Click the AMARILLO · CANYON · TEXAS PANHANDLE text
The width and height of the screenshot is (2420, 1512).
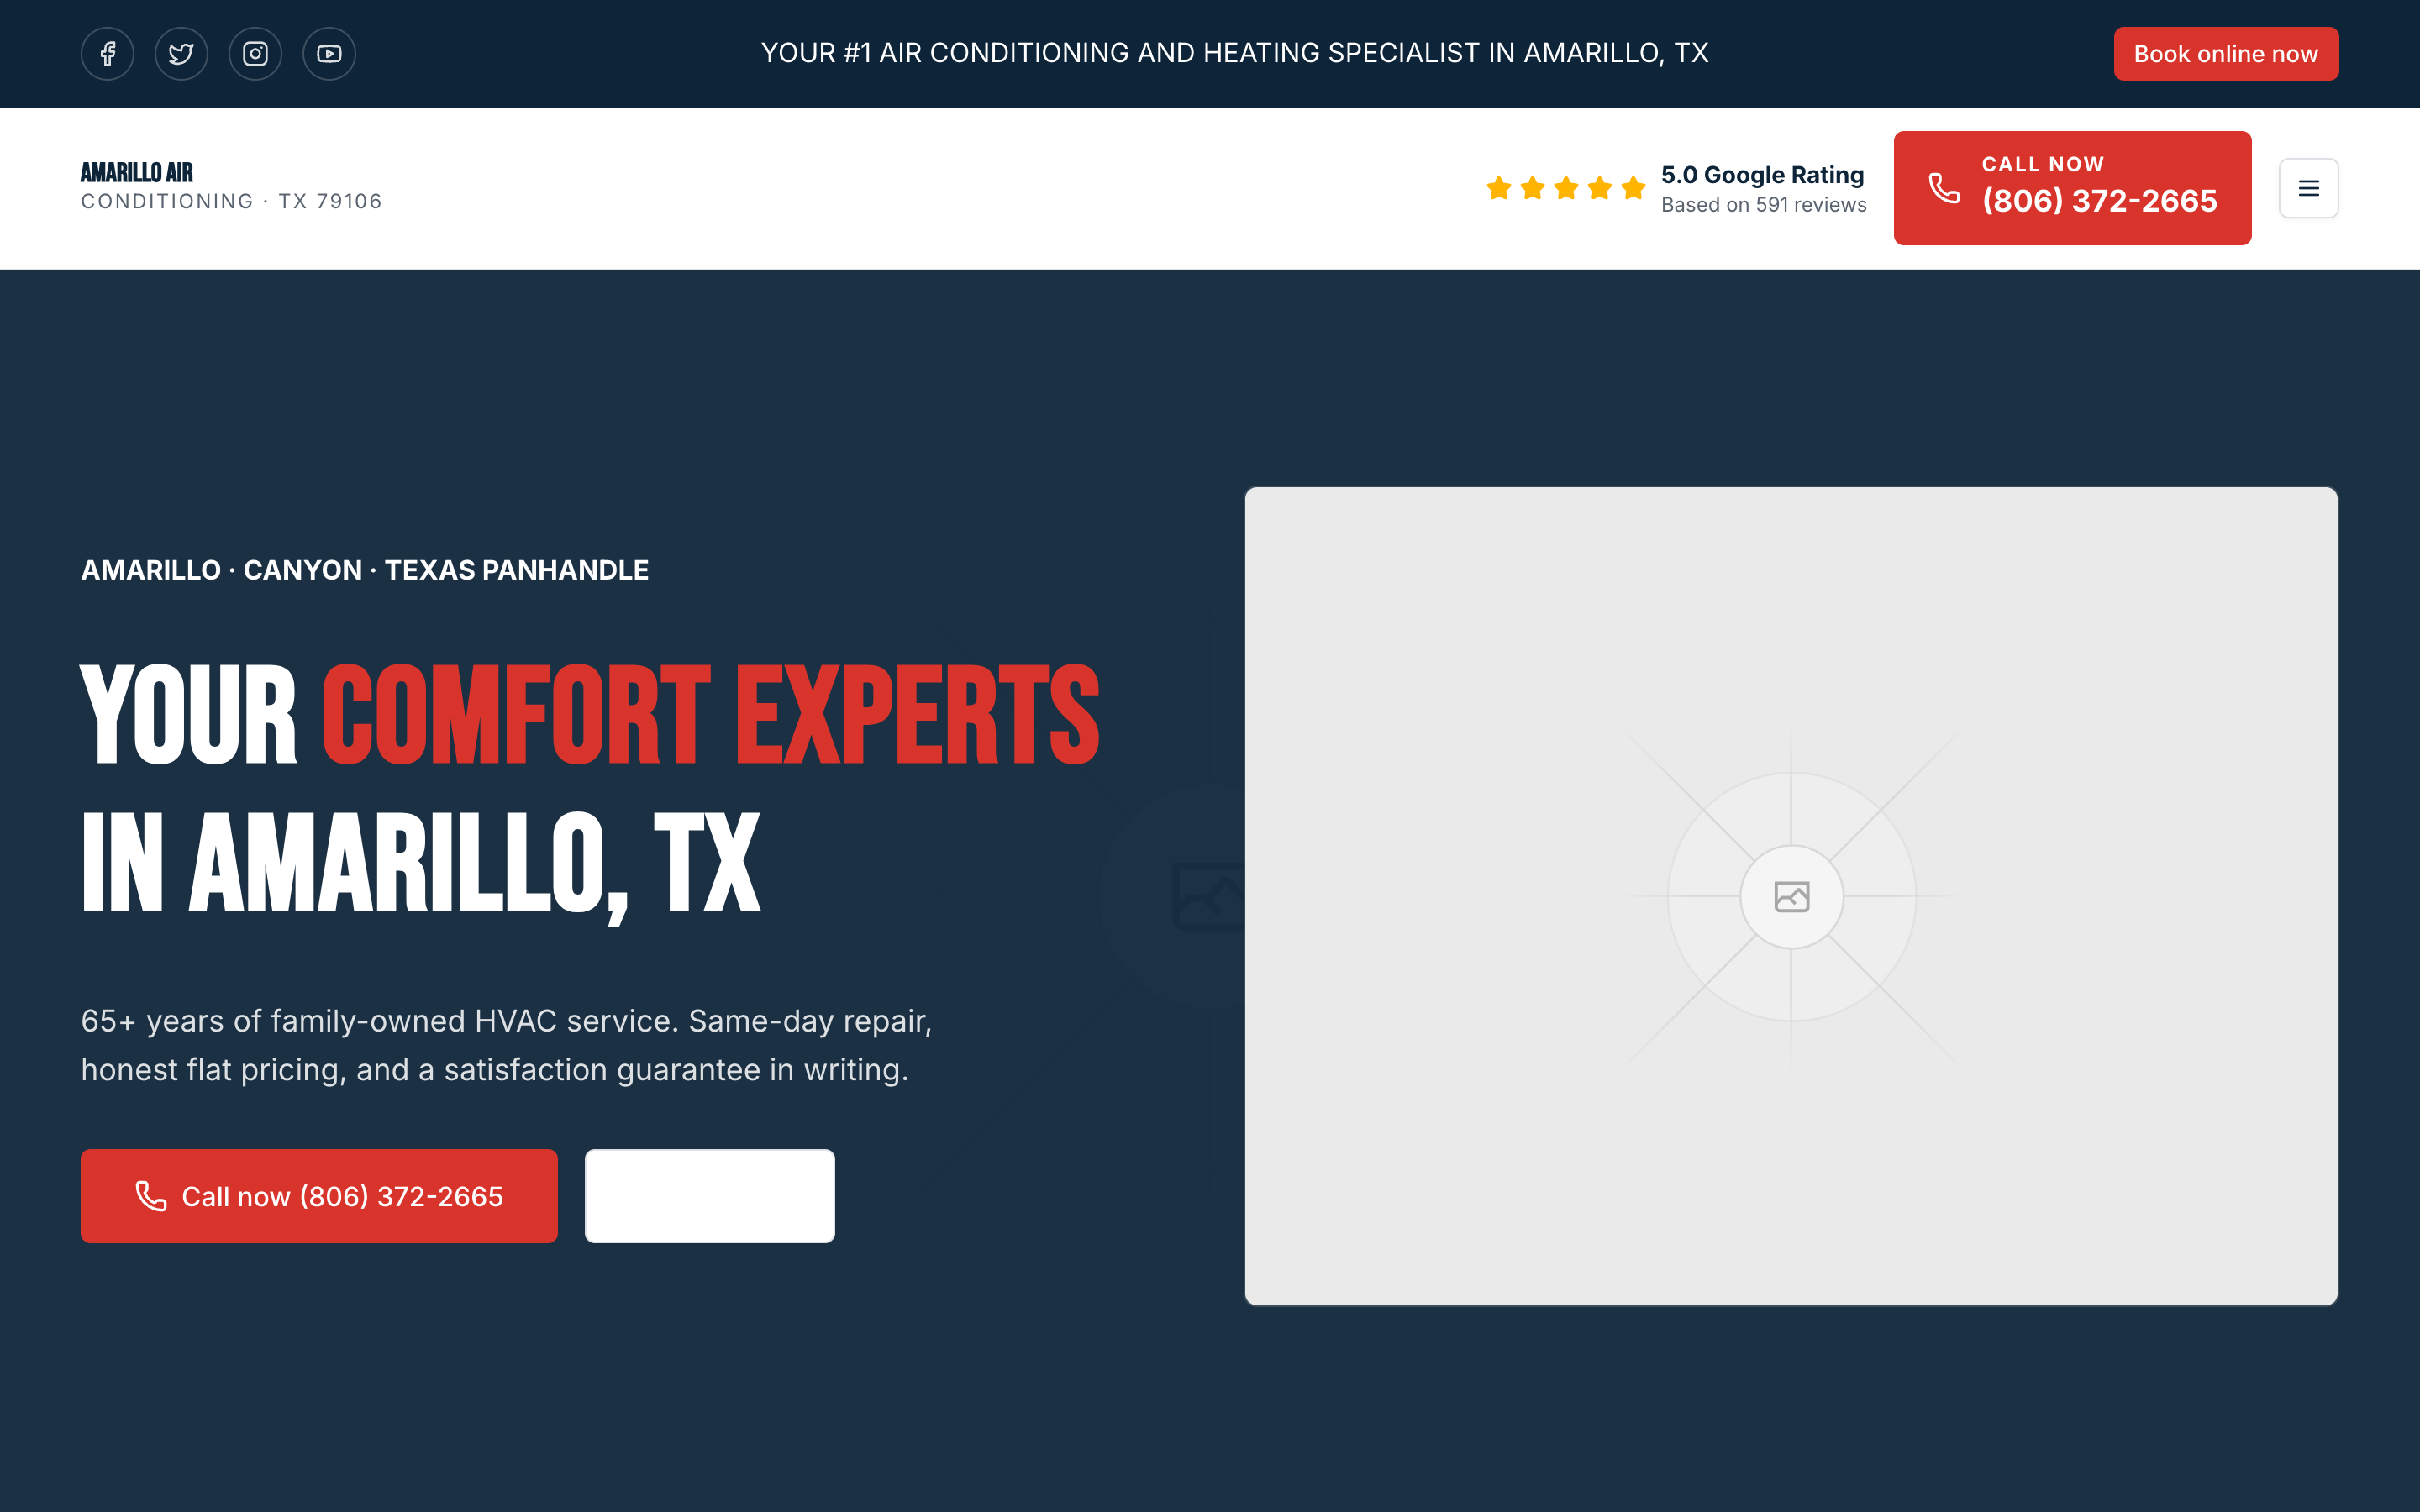[365, 570]
